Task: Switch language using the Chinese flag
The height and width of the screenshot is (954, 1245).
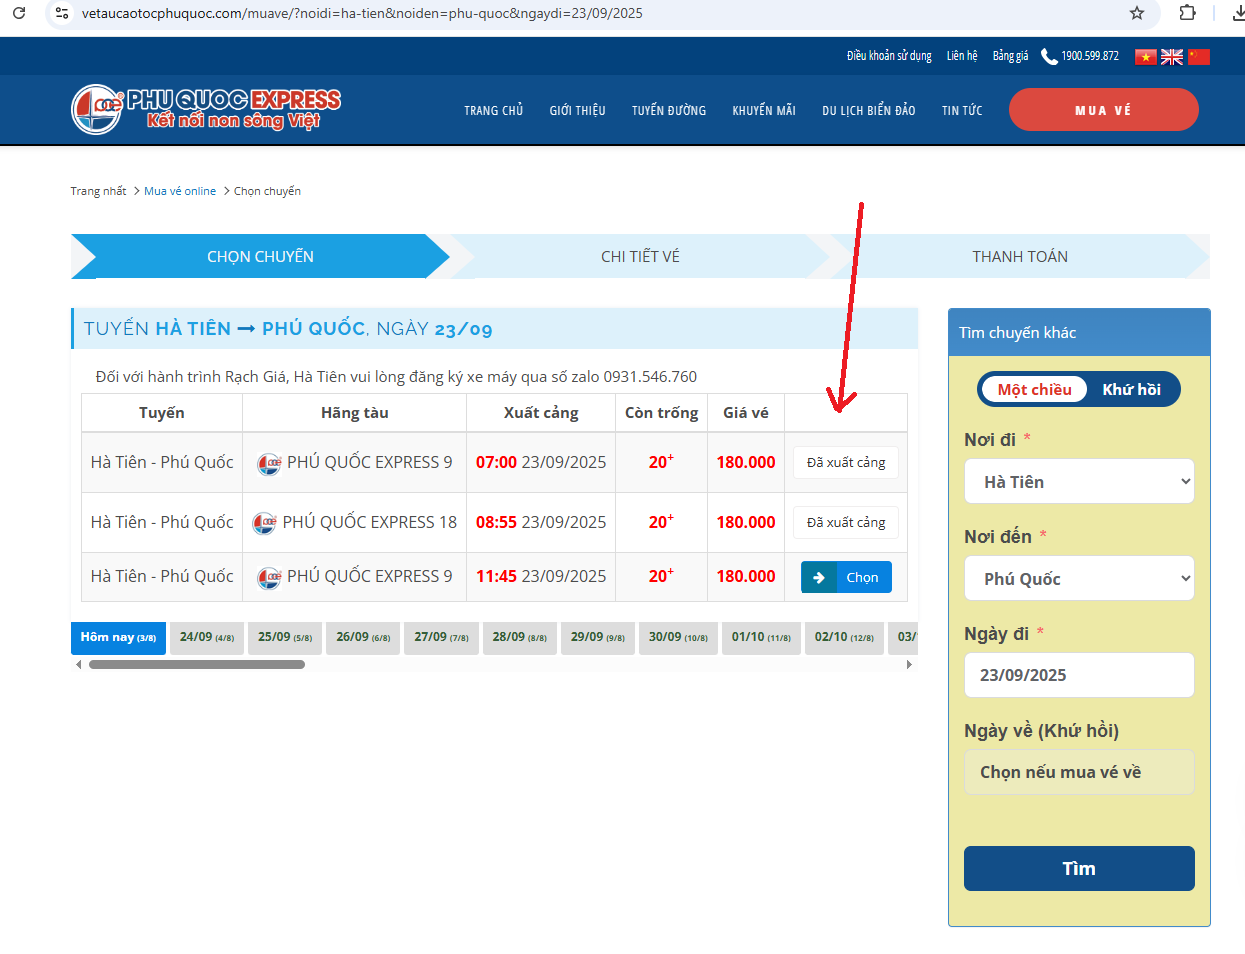Action: tap(1199, 57)
